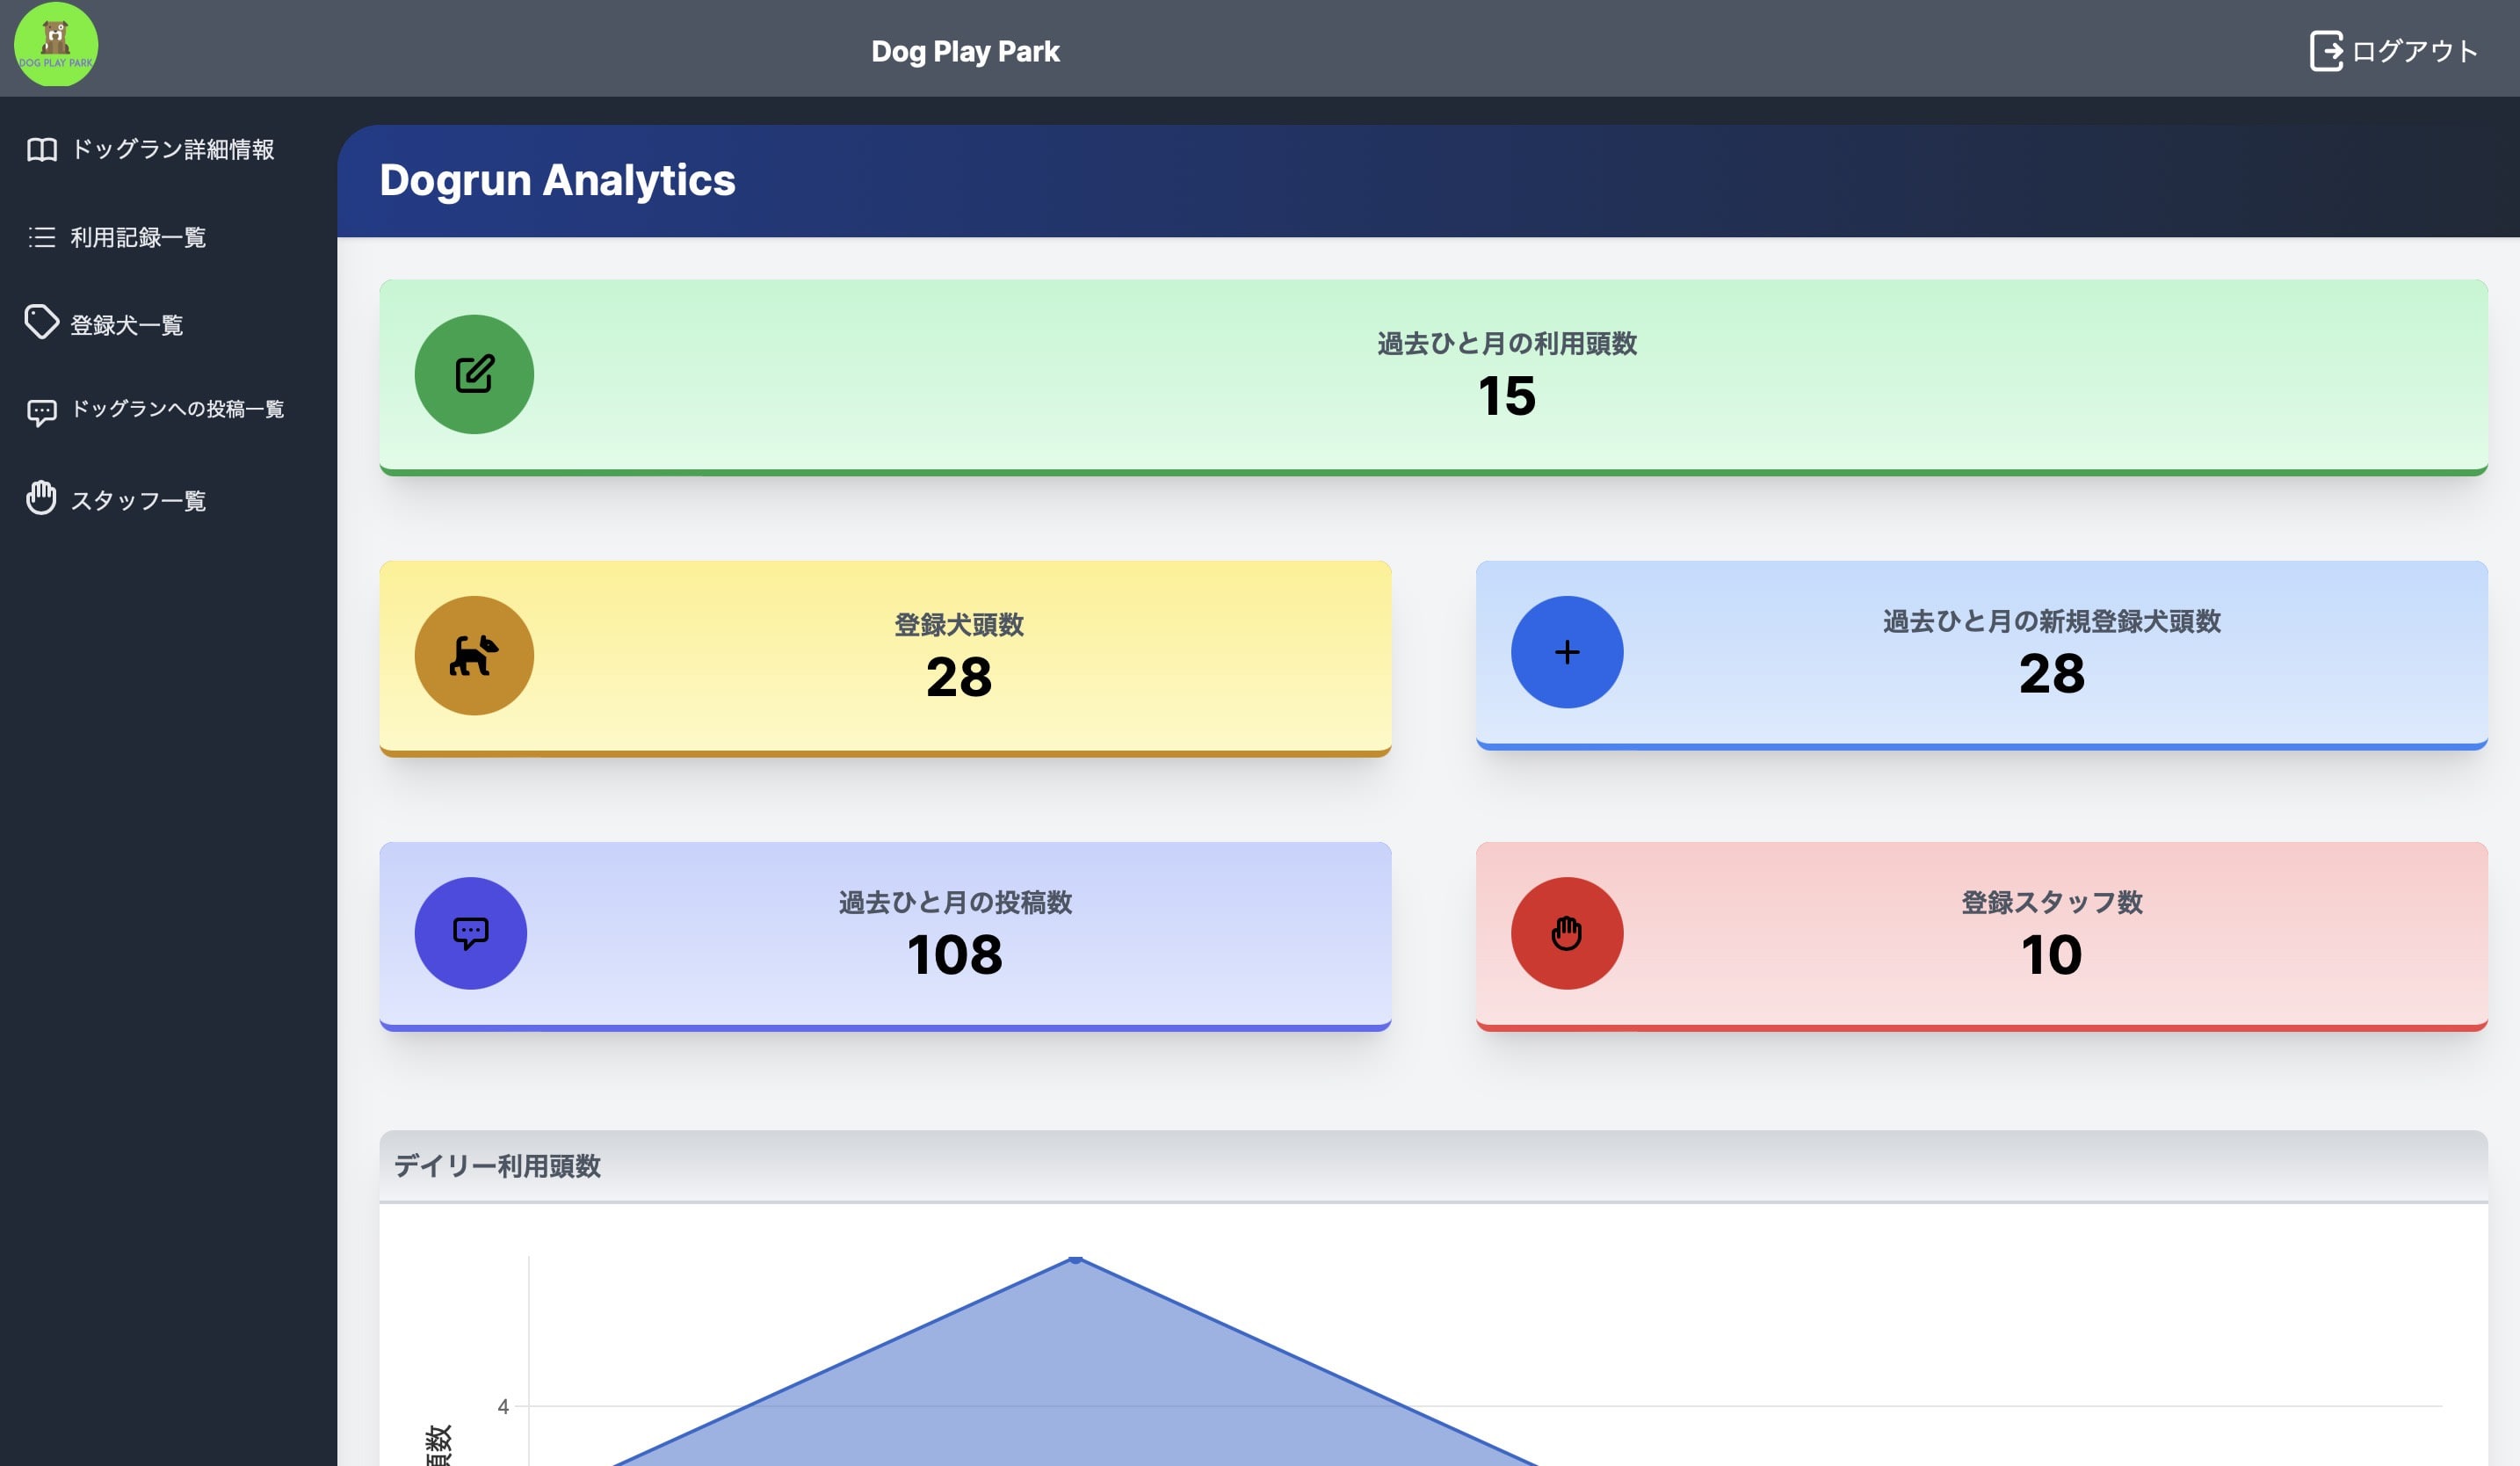
Task: Click the peak data point on chart
Action: [x=1075, y=1259]
